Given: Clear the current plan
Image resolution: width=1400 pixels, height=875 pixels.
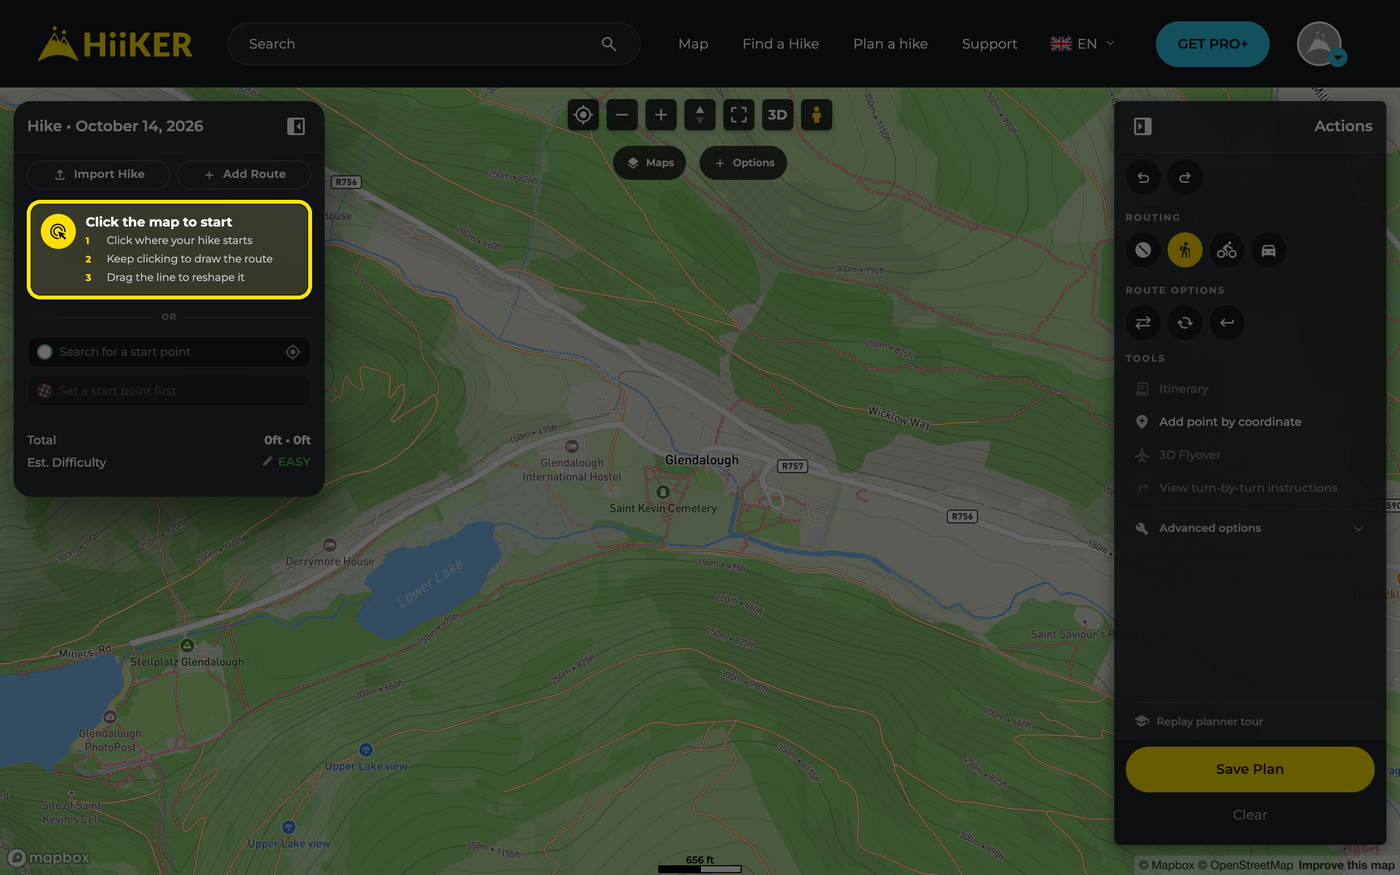Looking at the screenshot, I should tap(1250, 815).
